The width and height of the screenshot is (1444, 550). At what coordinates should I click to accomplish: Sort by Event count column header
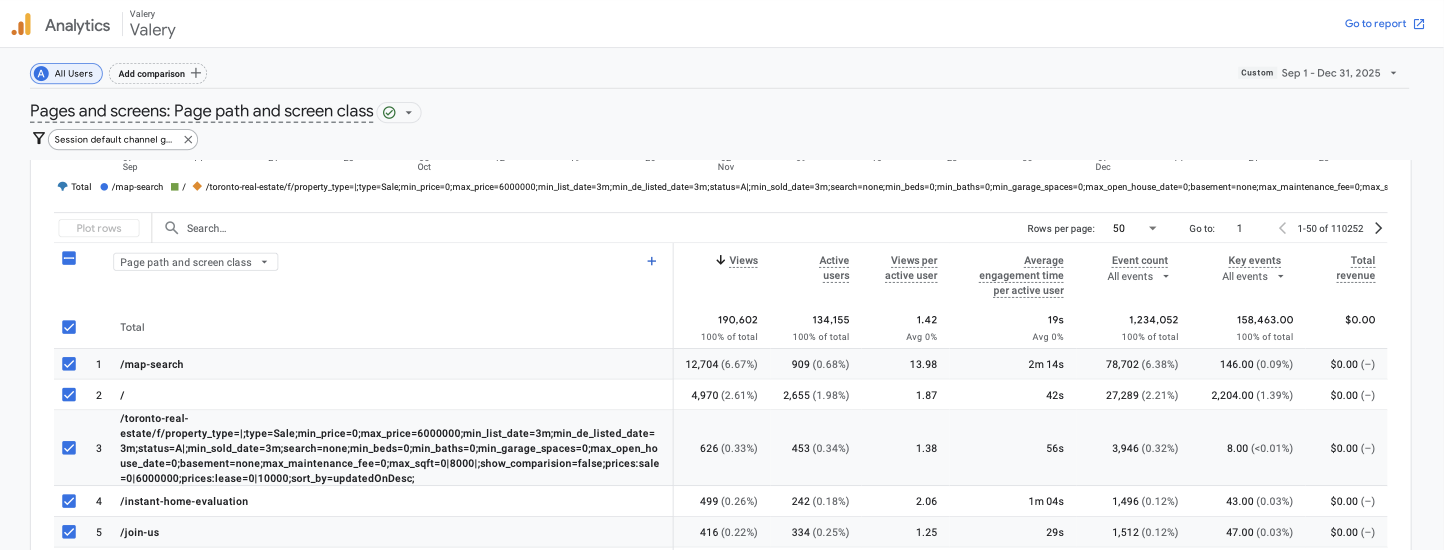point(1140,260)
